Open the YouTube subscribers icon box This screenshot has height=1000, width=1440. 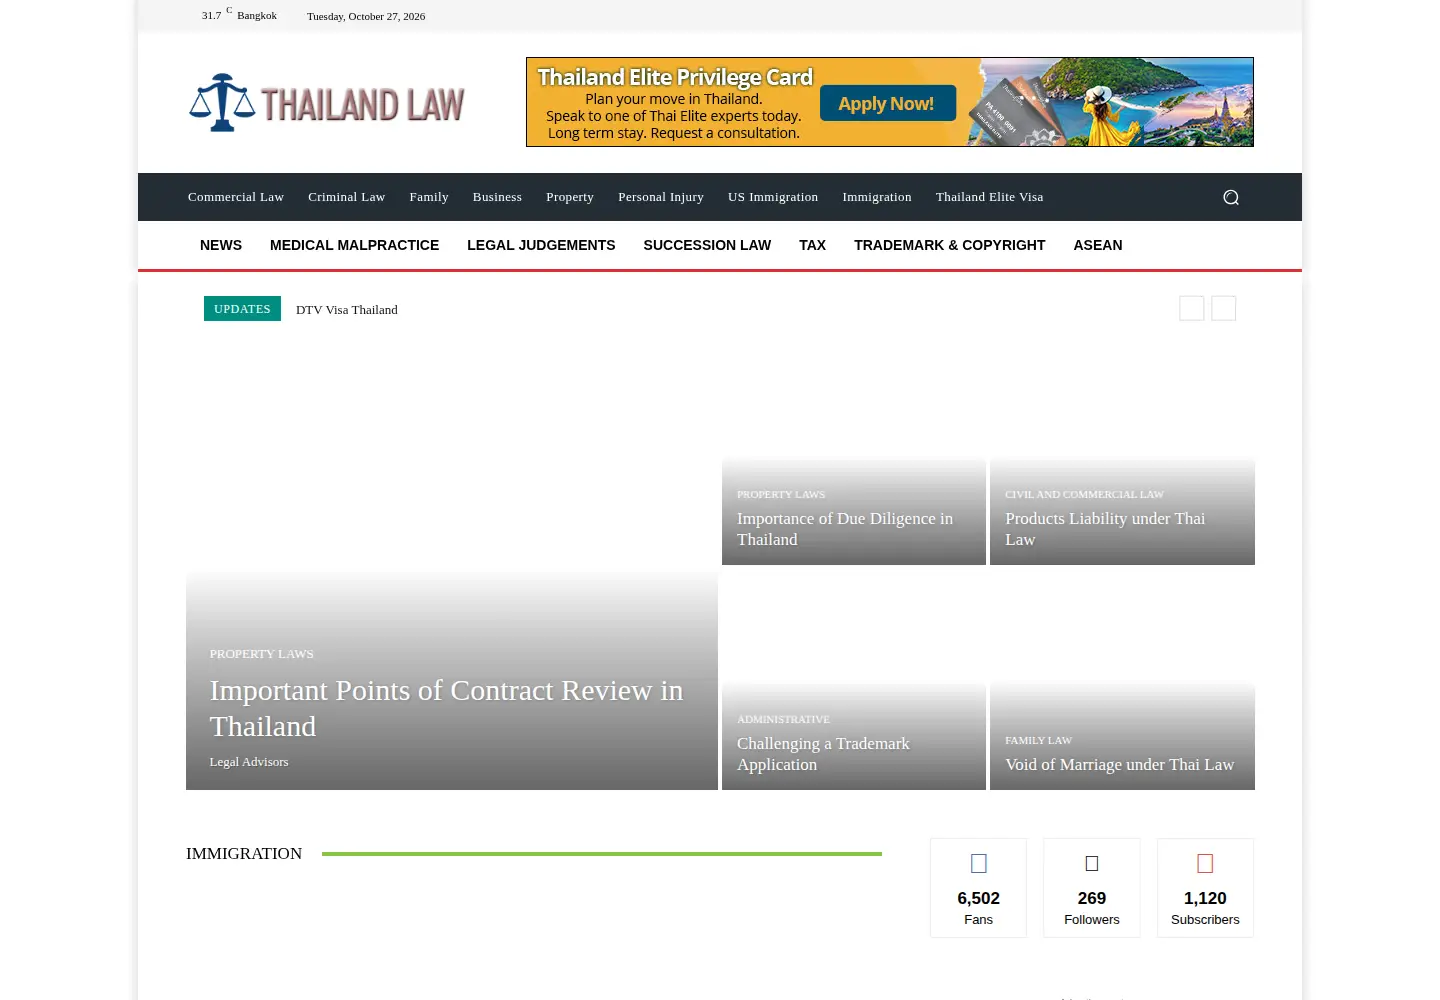1205,888
